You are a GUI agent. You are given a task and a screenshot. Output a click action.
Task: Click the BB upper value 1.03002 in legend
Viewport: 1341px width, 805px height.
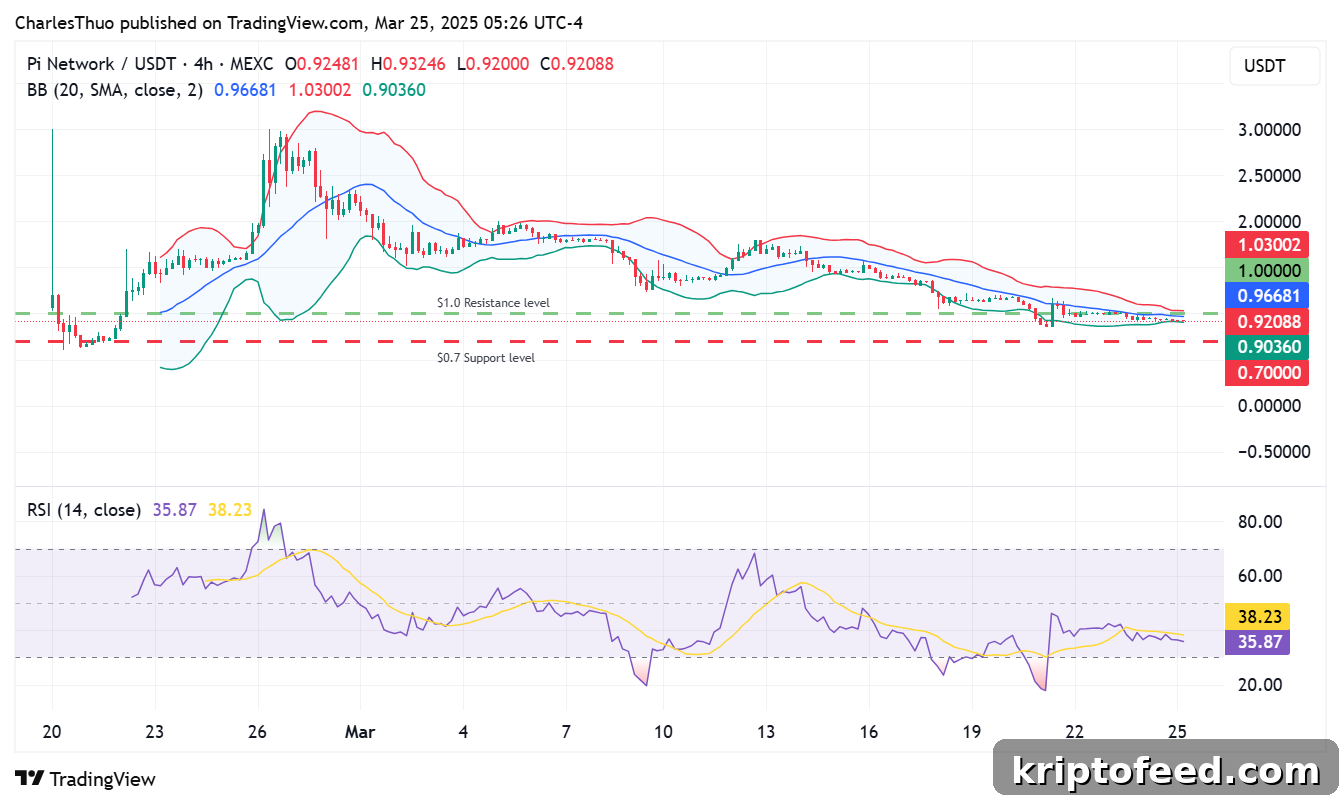320,90
